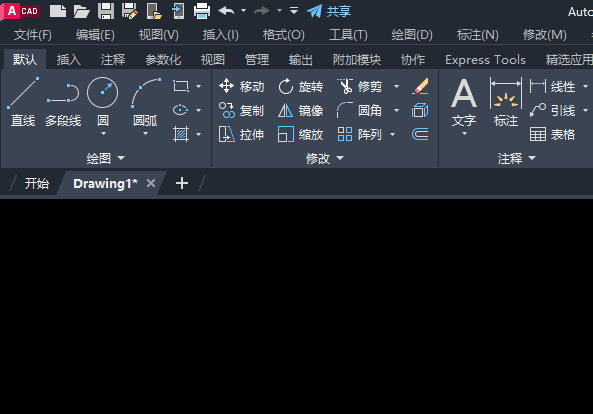This screenshot has height=414, width=593.
Task: Switch to the 默认 ribbon tab
Action: pyautogui.click(x=25, y=59)
